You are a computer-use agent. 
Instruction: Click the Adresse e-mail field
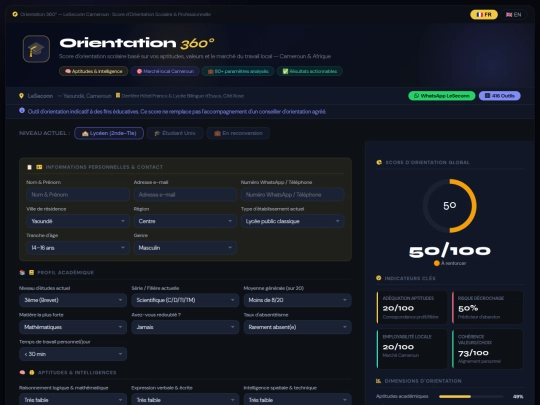coord(185,195)
